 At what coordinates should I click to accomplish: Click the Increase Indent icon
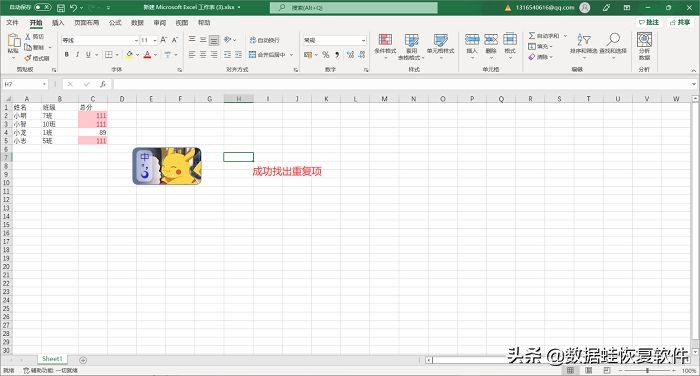coord(238,54)
